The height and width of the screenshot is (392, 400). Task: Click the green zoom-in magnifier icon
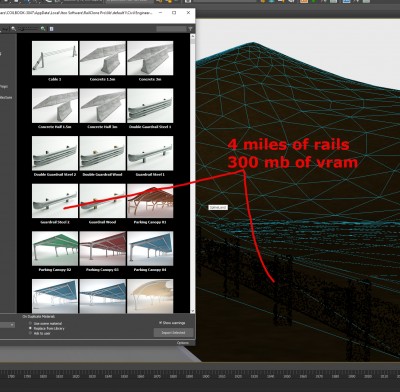coord(43,29)
